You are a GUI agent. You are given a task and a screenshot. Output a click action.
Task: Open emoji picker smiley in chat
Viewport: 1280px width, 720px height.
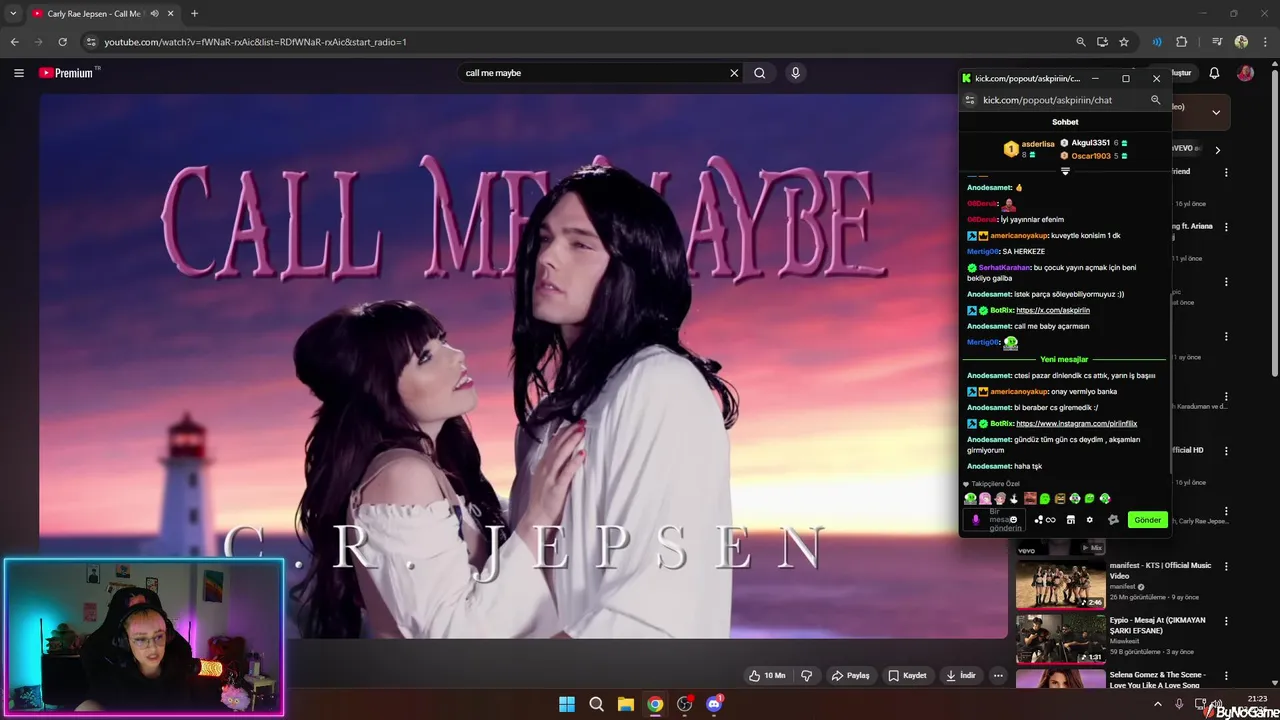pos(1013,519)
